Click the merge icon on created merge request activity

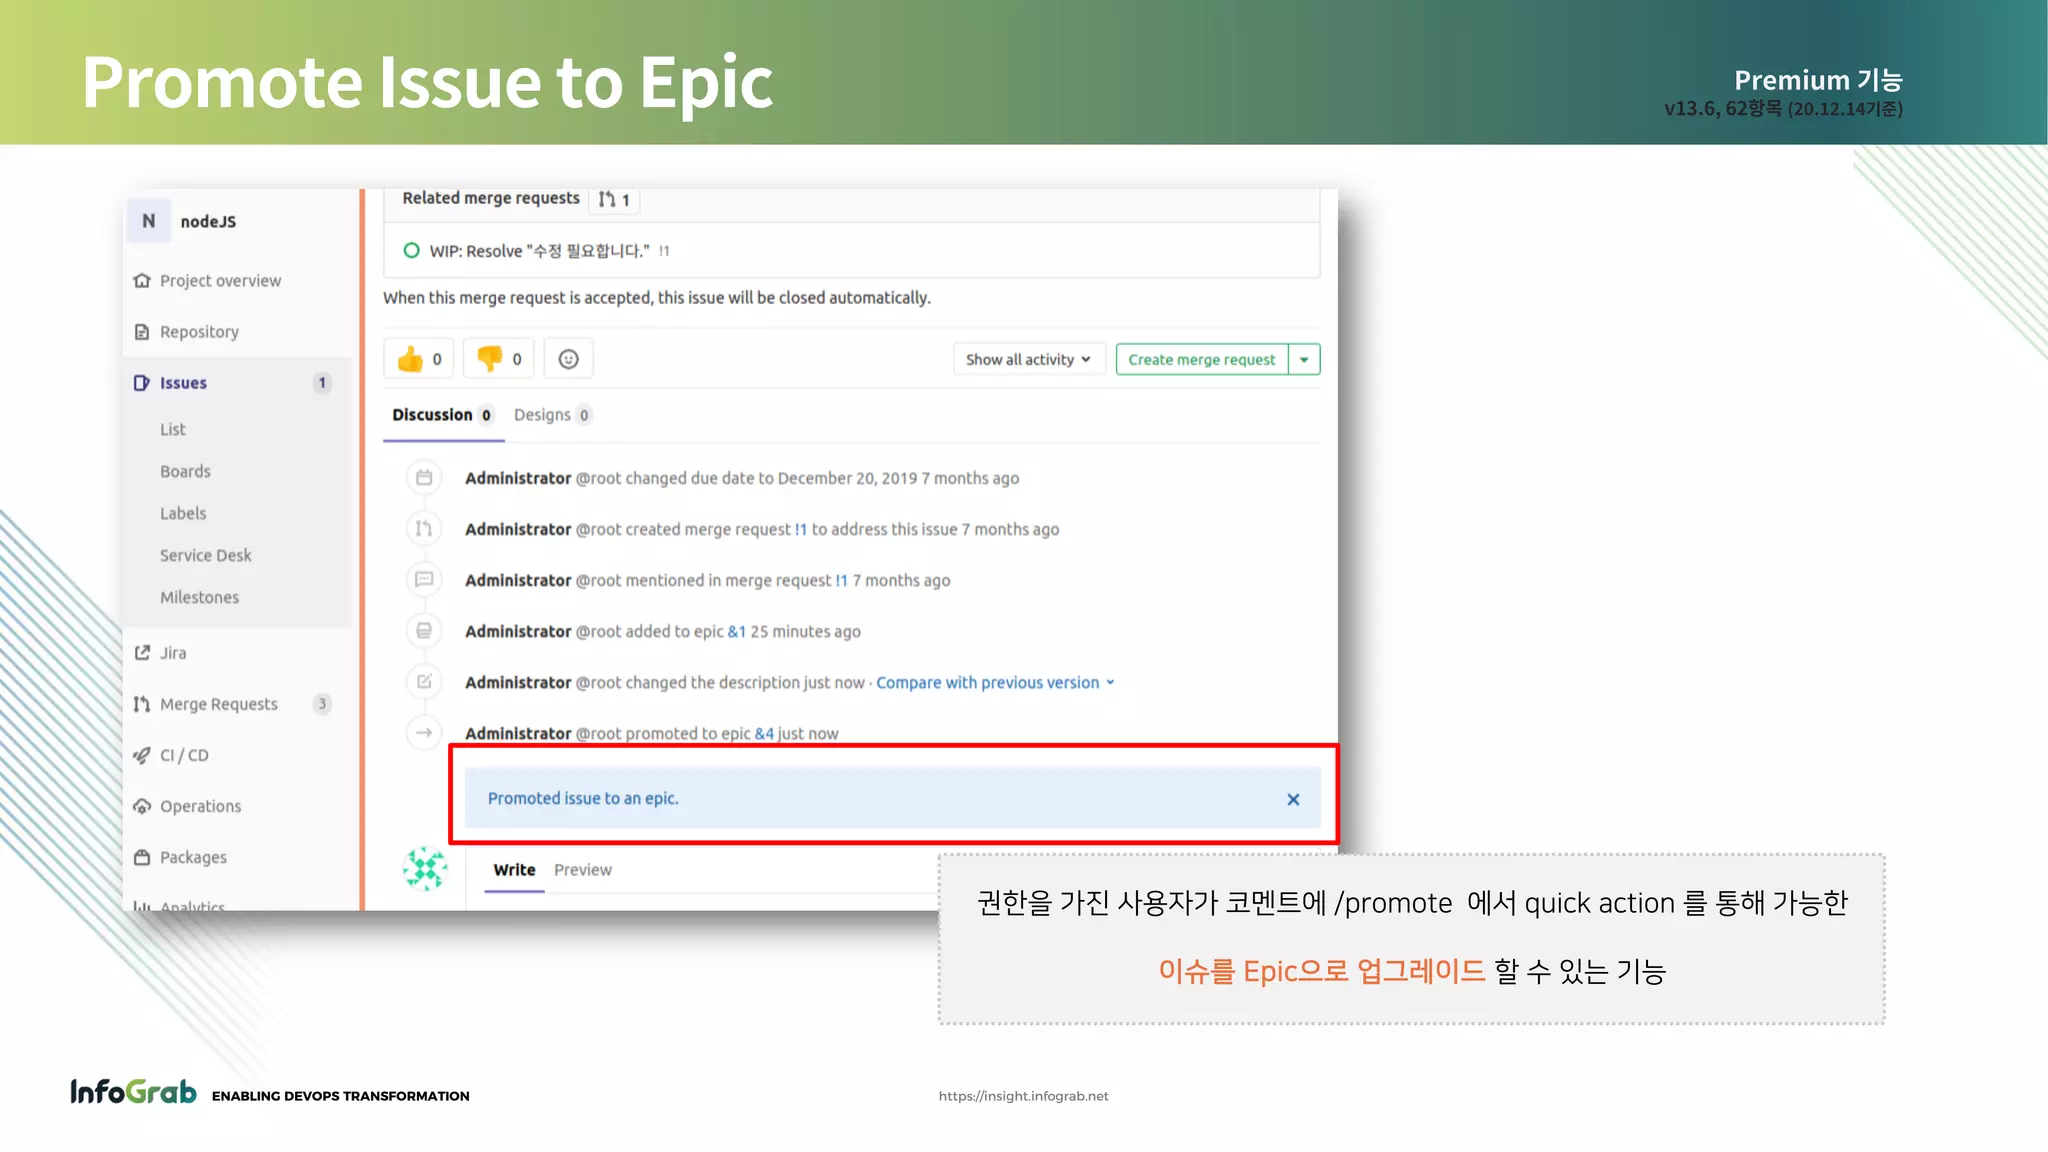(424, 529)
